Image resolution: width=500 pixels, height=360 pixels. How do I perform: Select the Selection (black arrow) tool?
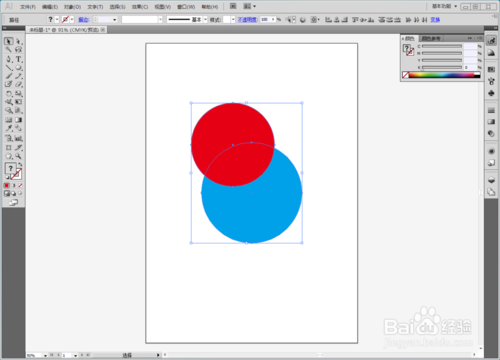pyautogui.click(x=9, y=41)
